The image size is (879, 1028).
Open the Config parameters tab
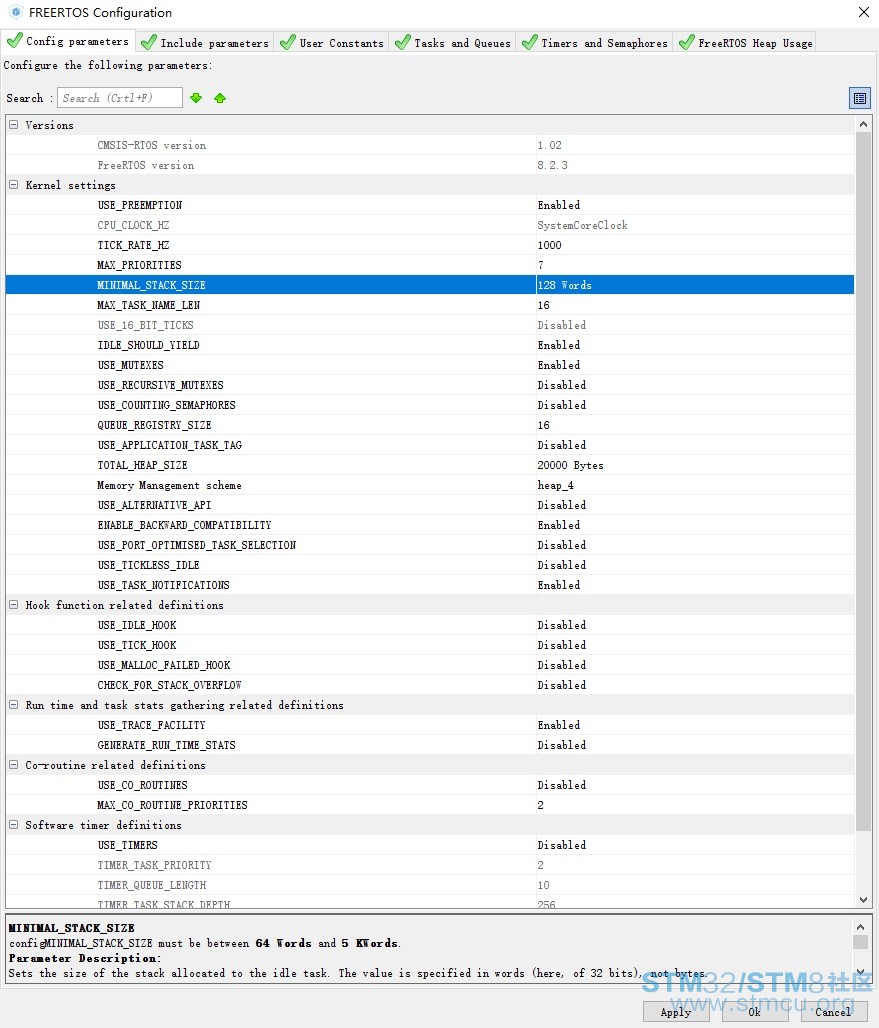coord(68,41)
